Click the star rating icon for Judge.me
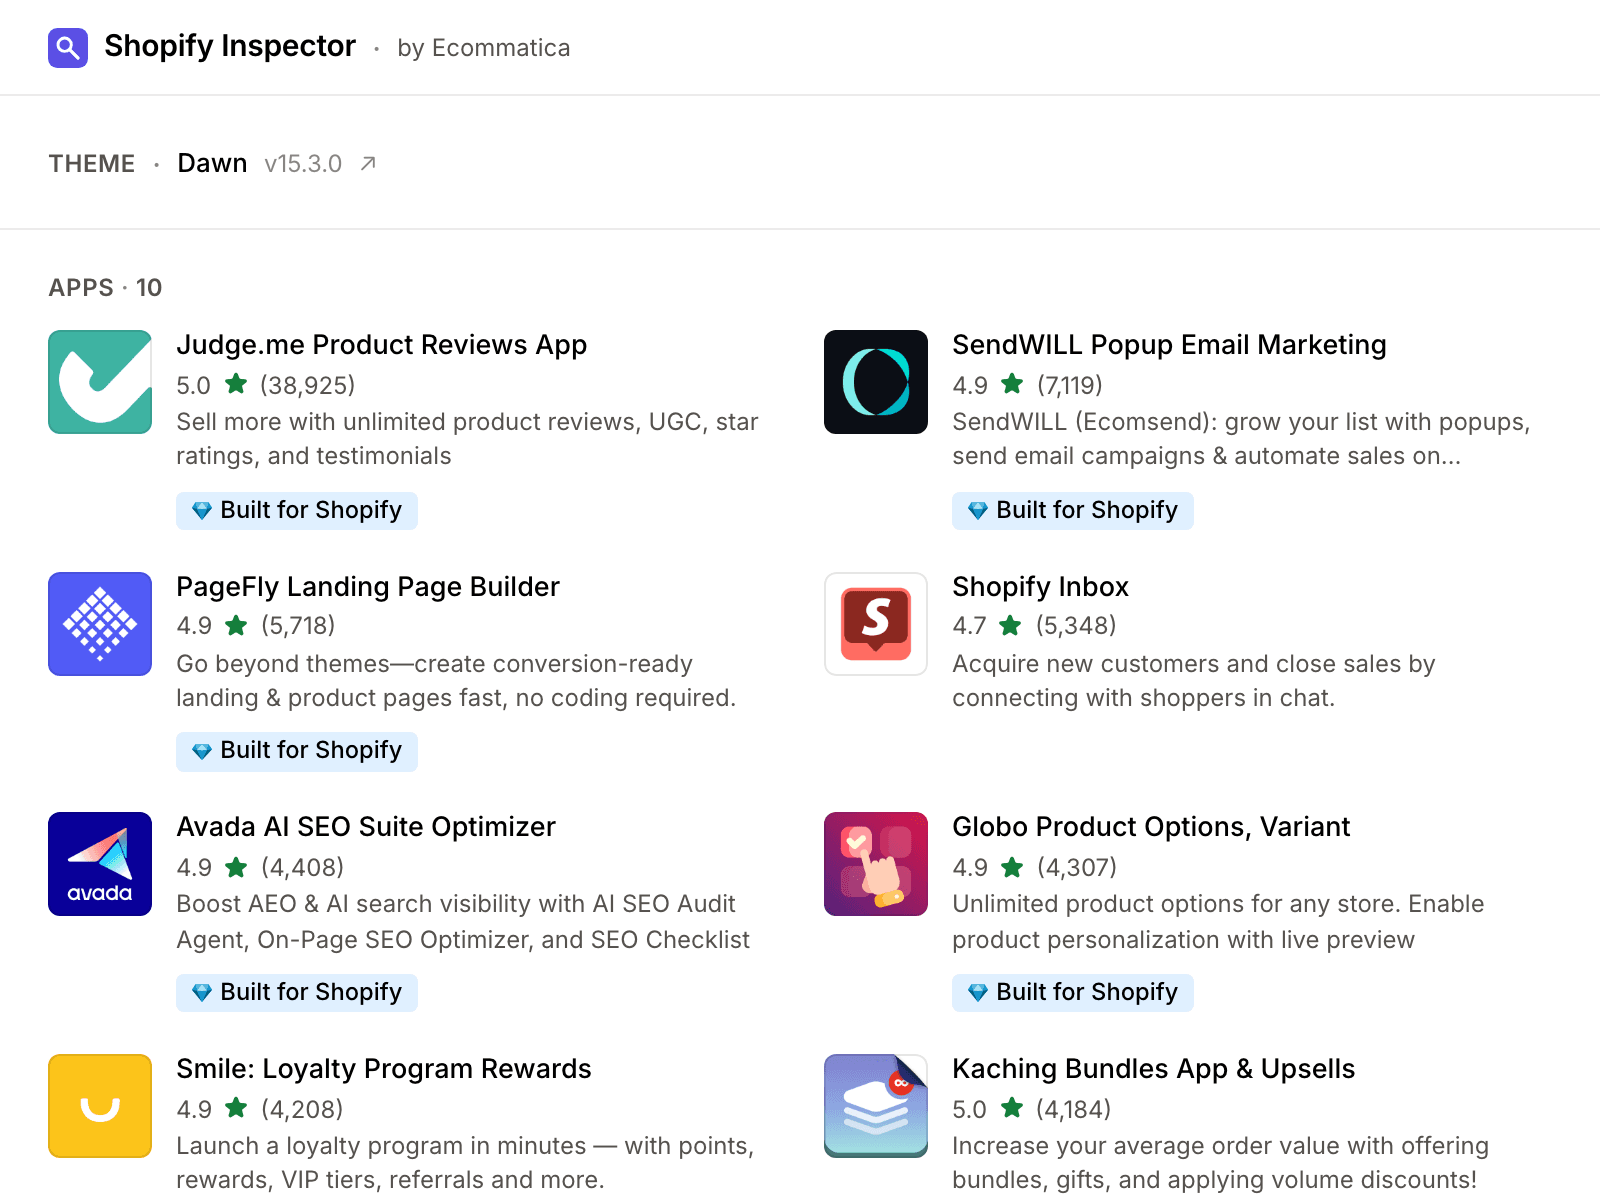This screenshot has height=1200, width=1600. (x=236, y=384)
